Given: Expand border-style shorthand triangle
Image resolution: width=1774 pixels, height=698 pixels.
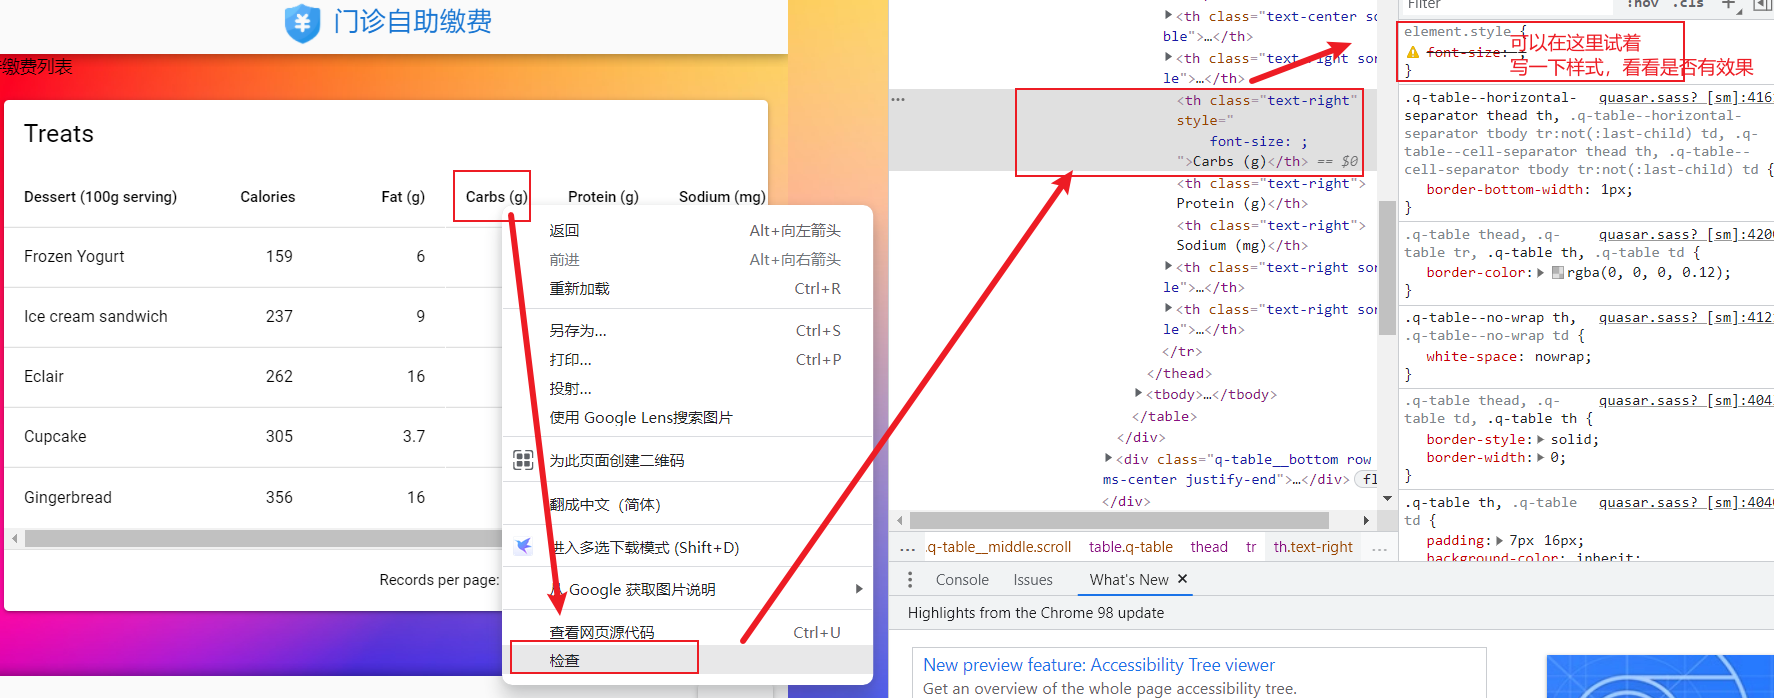Looking at the screenshot, I should [1541, 439].
